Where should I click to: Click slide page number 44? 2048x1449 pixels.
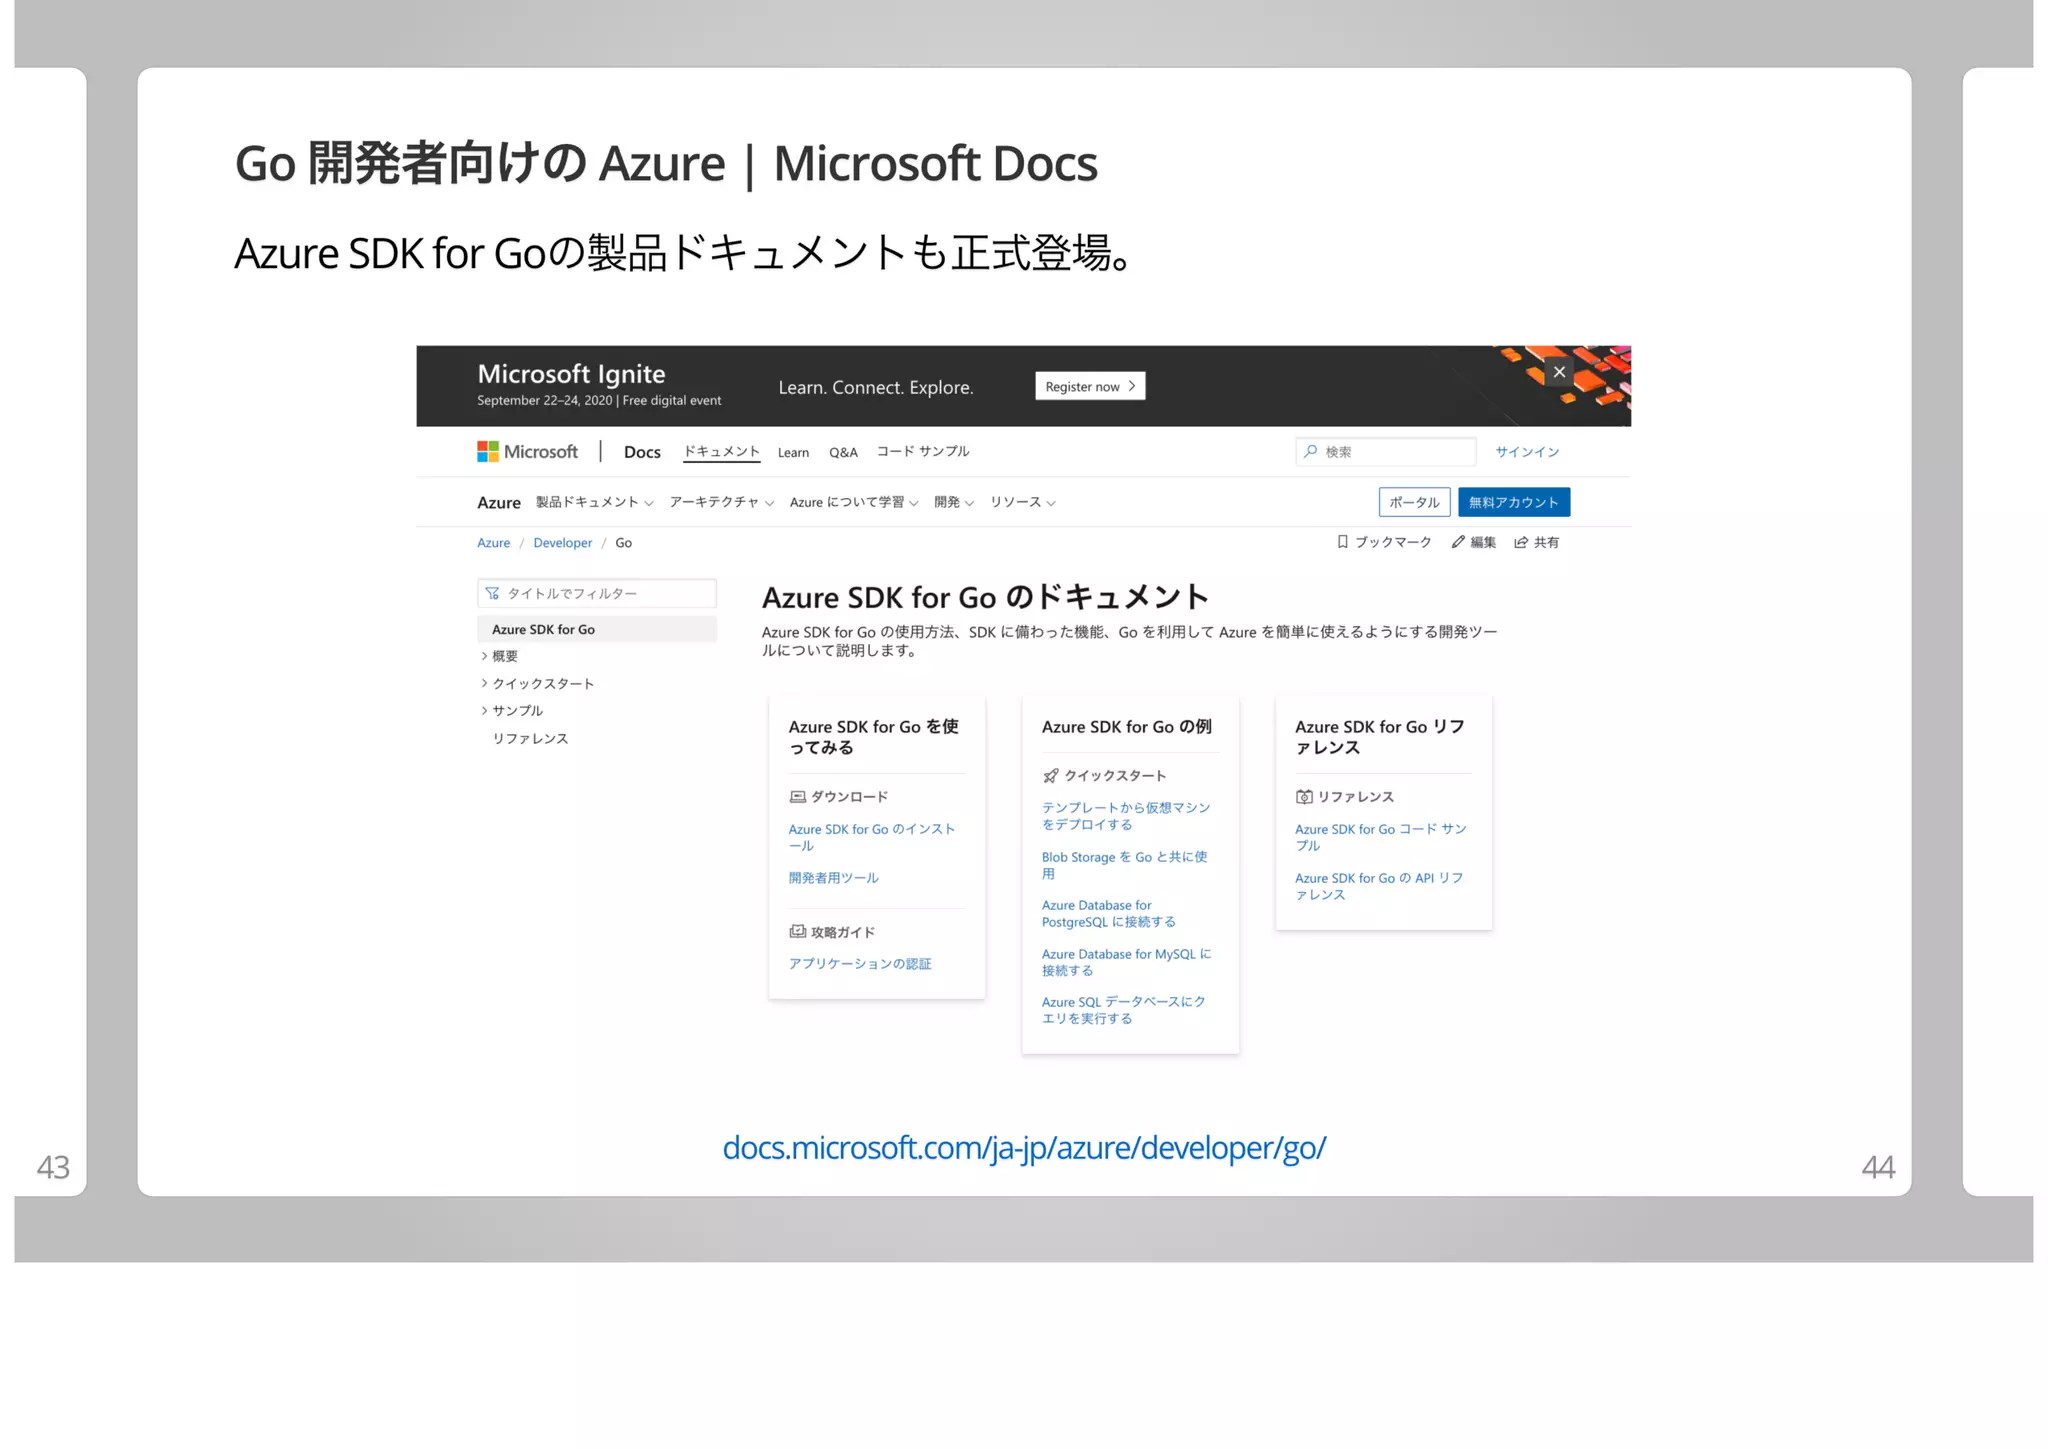tap(1877, 1167)
